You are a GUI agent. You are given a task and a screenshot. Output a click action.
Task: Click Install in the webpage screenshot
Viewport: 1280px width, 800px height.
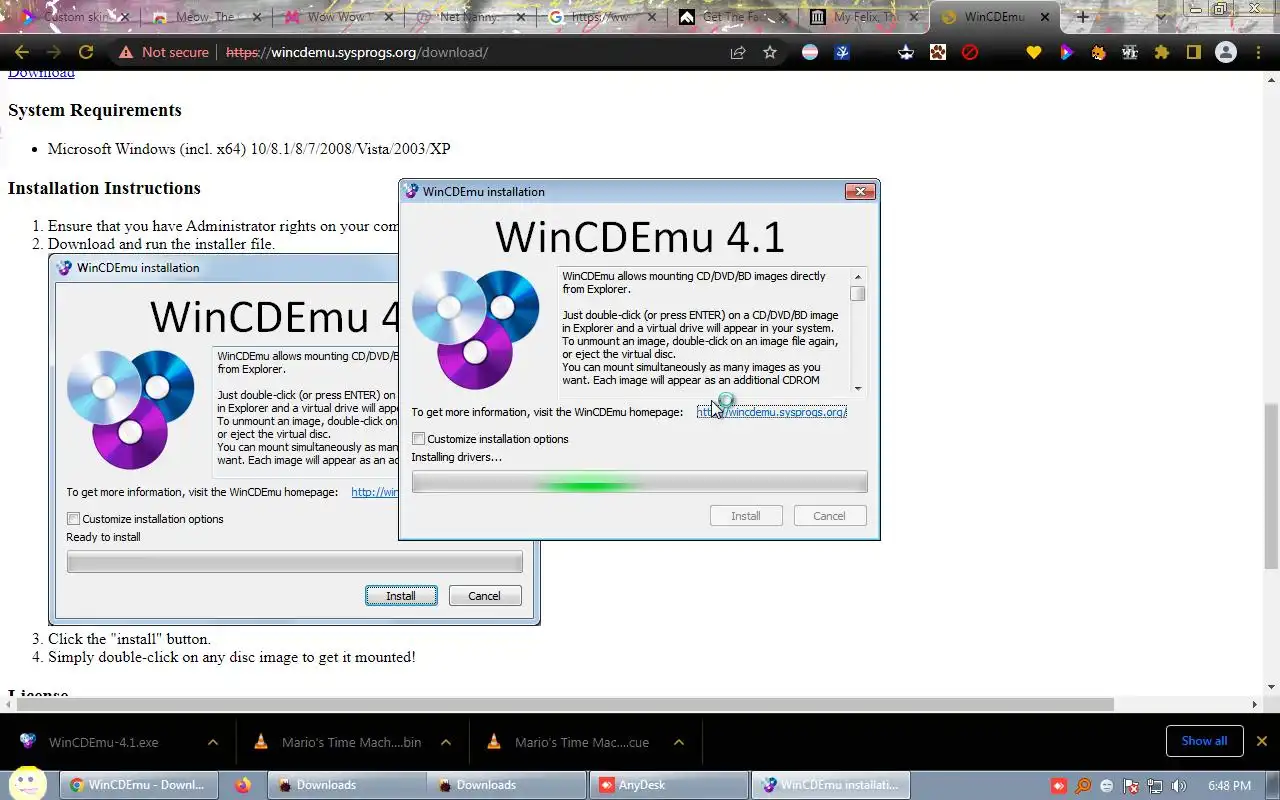(401, 596)
